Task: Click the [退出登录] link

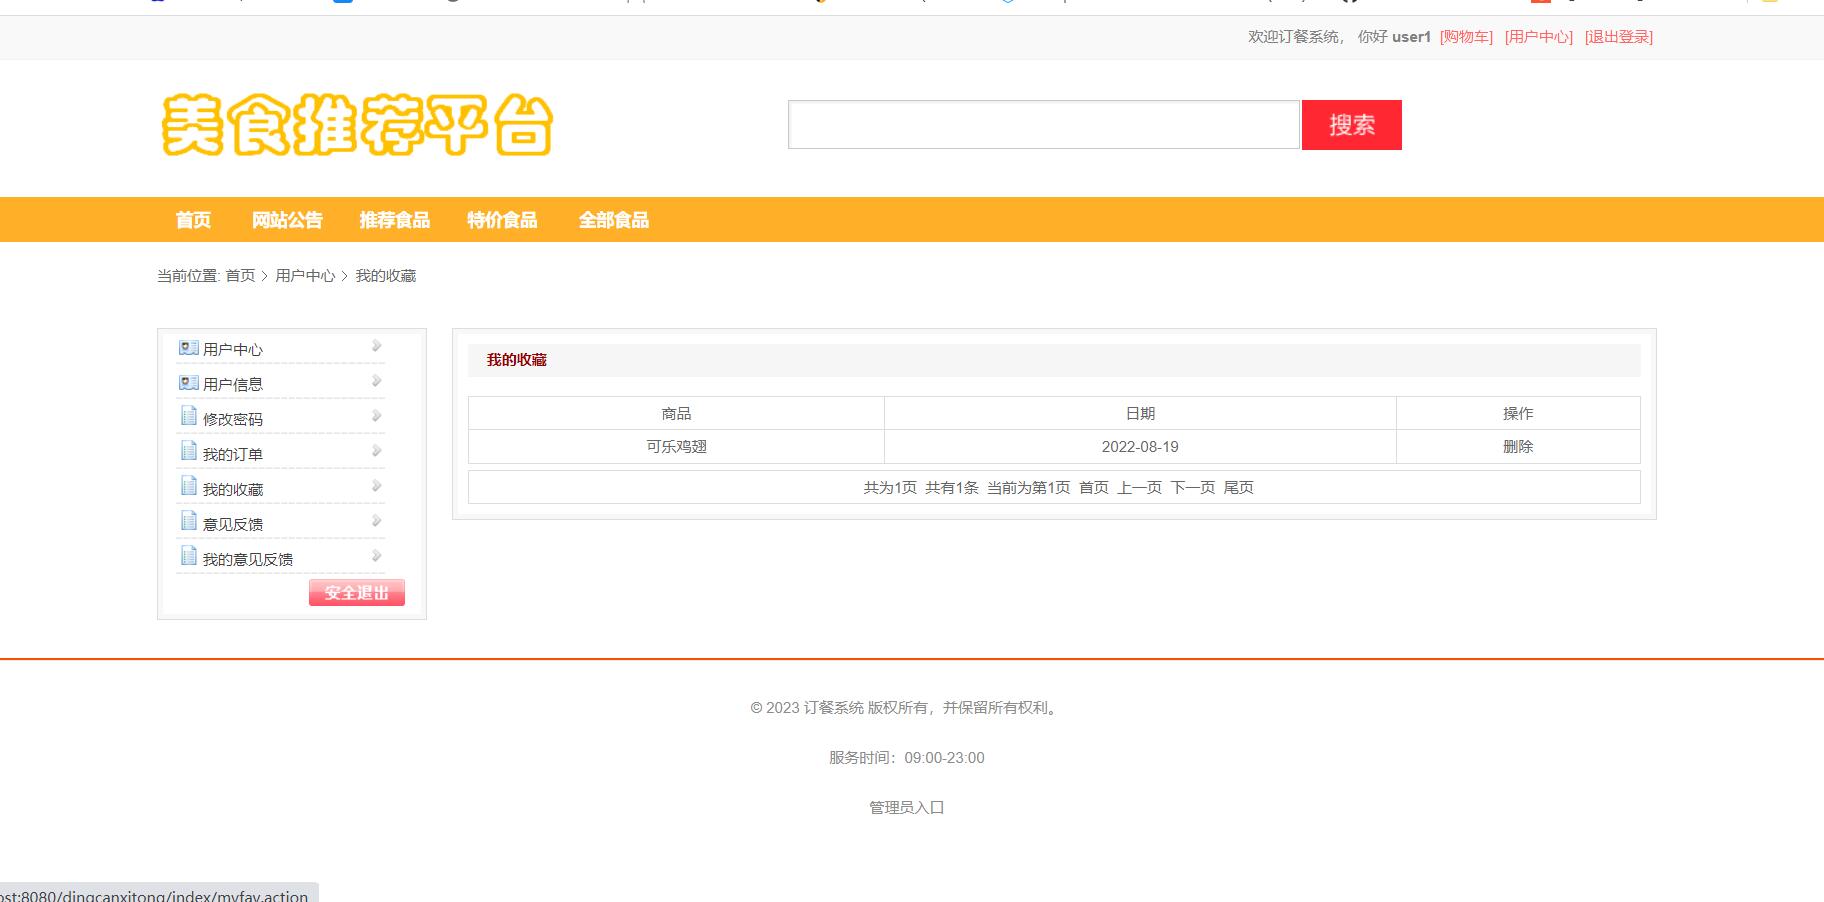Action: point(1619,37)
